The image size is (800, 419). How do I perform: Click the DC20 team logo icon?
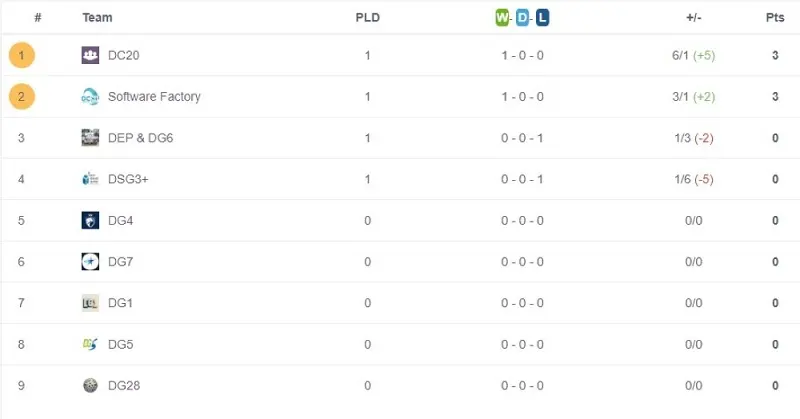point(90,56)
